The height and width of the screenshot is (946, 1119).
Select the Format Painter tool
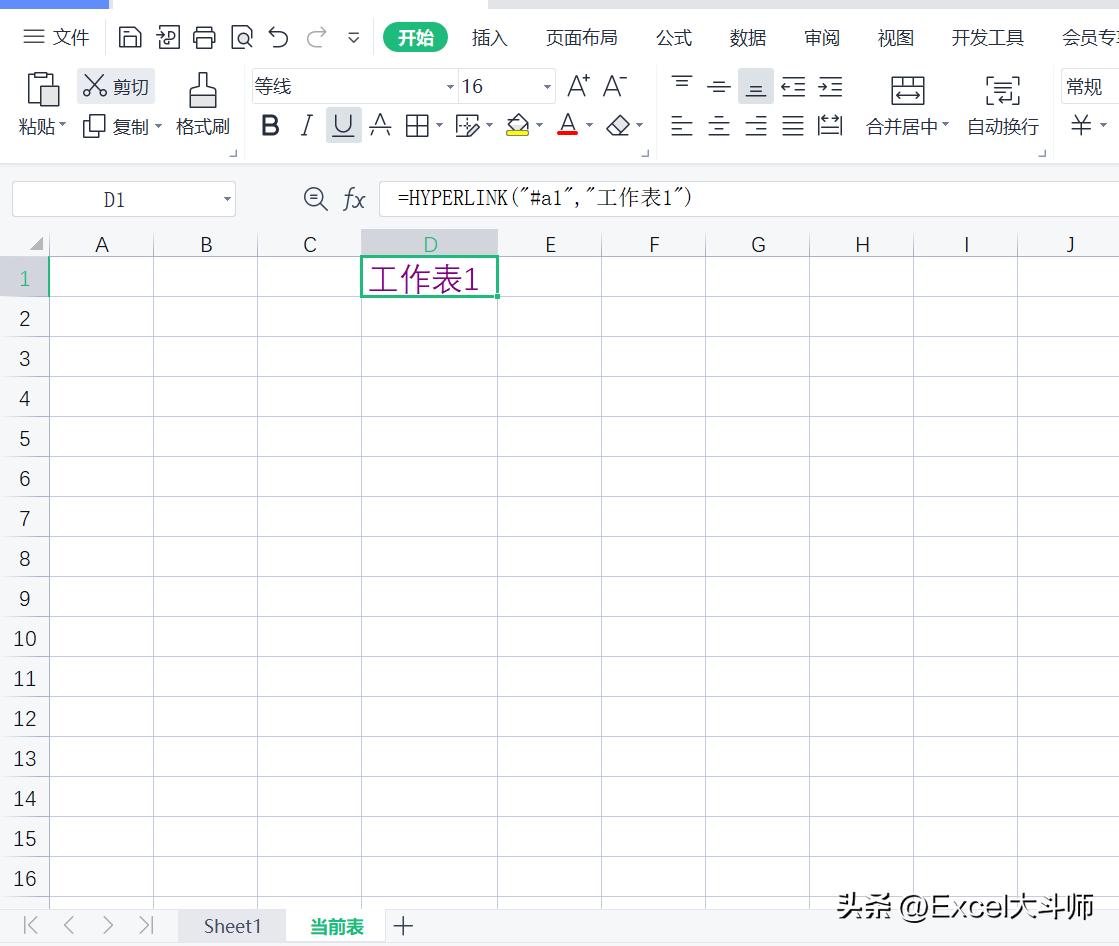(x=203, y=100)
